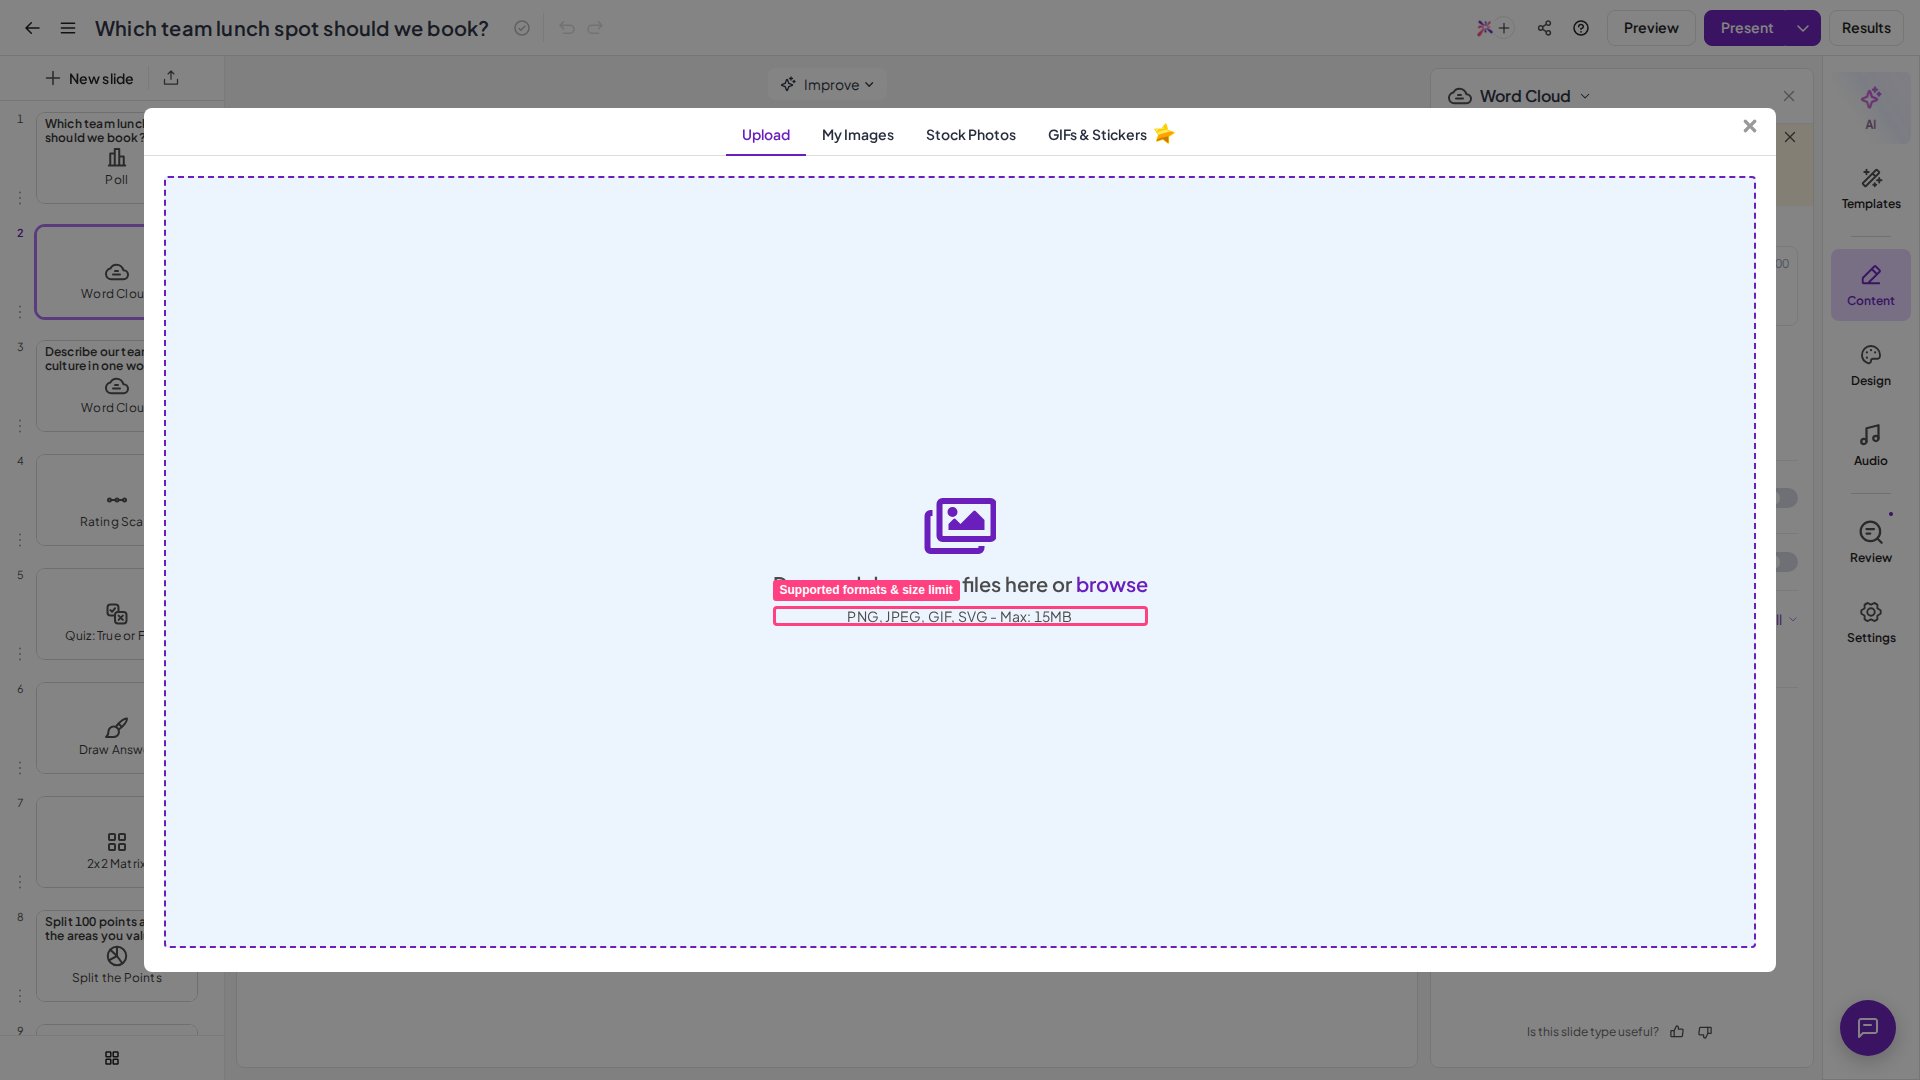Click the thumbs up for slide usefulness
Screen dimensions: 1920x1080
tap(1677, 1032)
